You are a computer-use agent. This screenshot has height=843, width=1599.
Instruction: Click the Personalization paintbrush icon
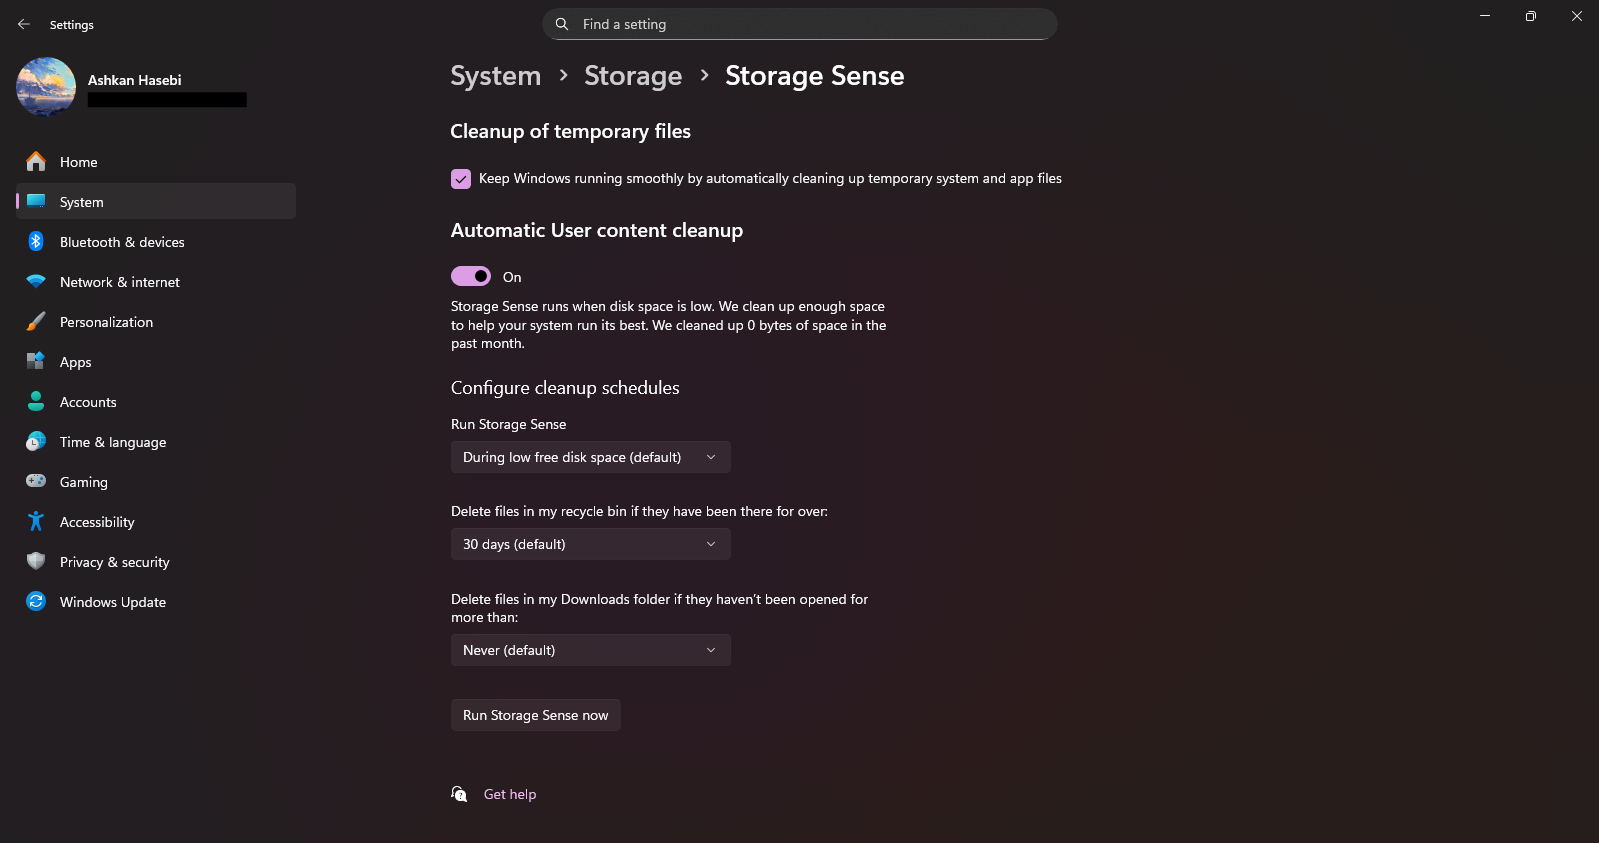pos(36,322)
